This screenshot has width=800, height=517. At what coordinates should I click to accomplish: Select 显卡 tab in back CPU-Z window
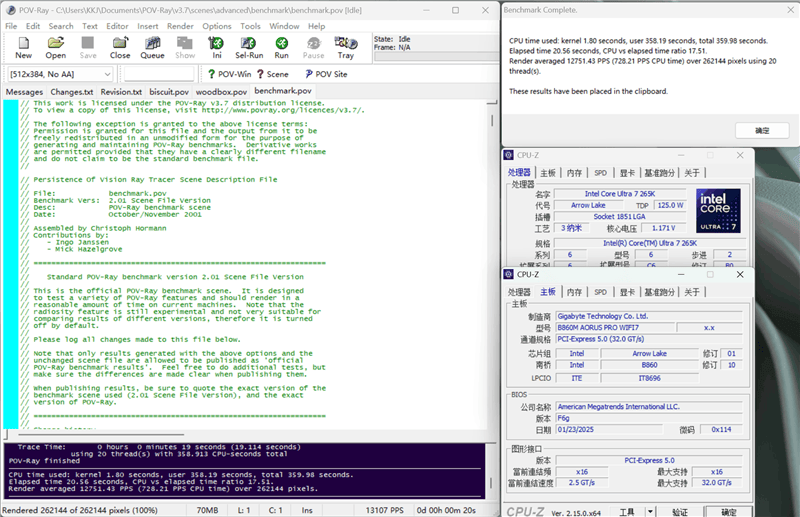coord(627,173)
